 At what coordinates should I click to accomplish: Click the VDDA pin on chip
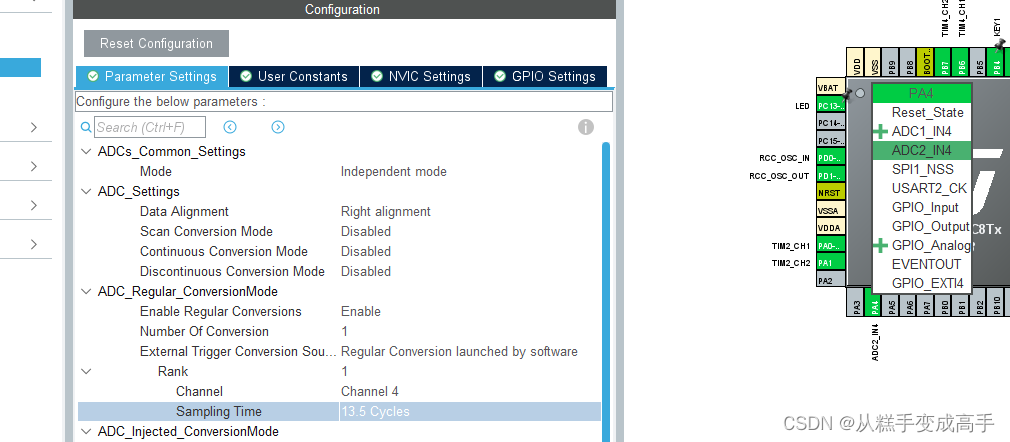(830, 228)
